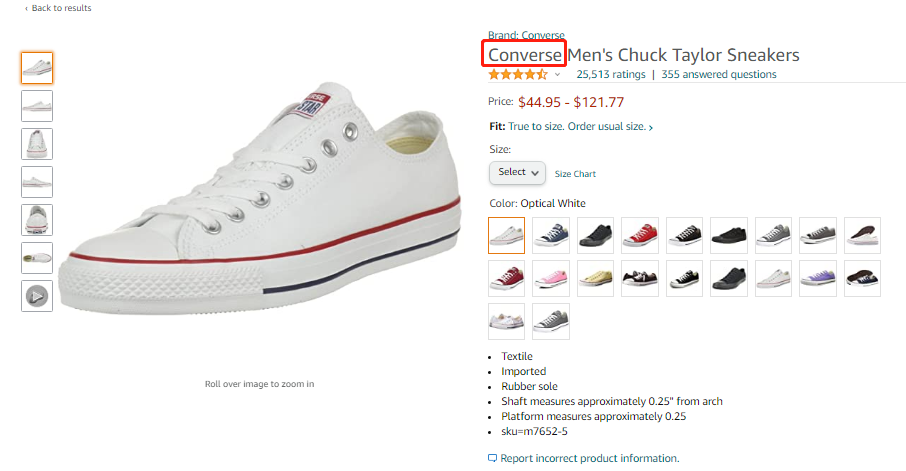Viewport: 906px width, 471px height.
Task: Click the five-star rating icons
Action: (517, 74)
